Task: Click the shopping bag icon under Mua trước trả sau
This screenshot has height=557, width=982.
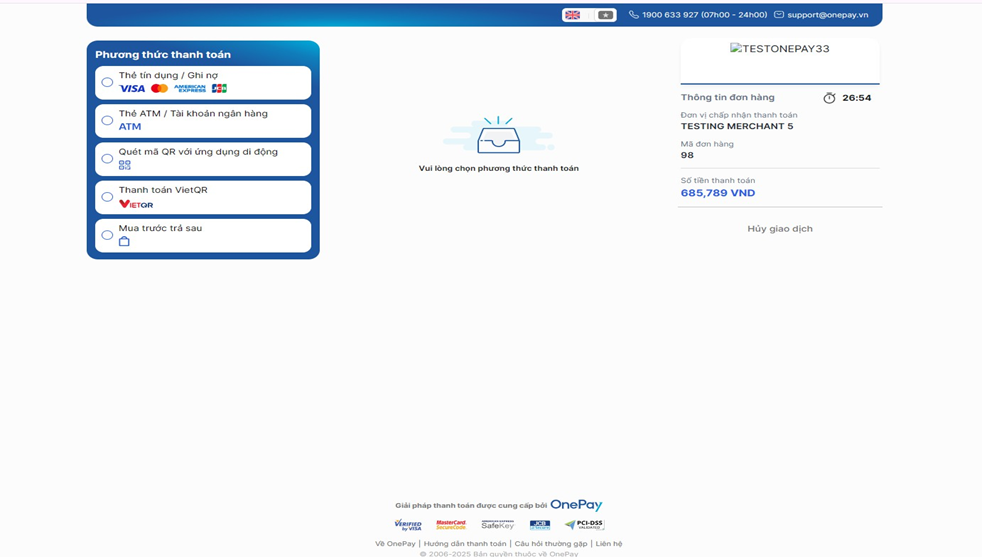Action: tap(125, 241)
